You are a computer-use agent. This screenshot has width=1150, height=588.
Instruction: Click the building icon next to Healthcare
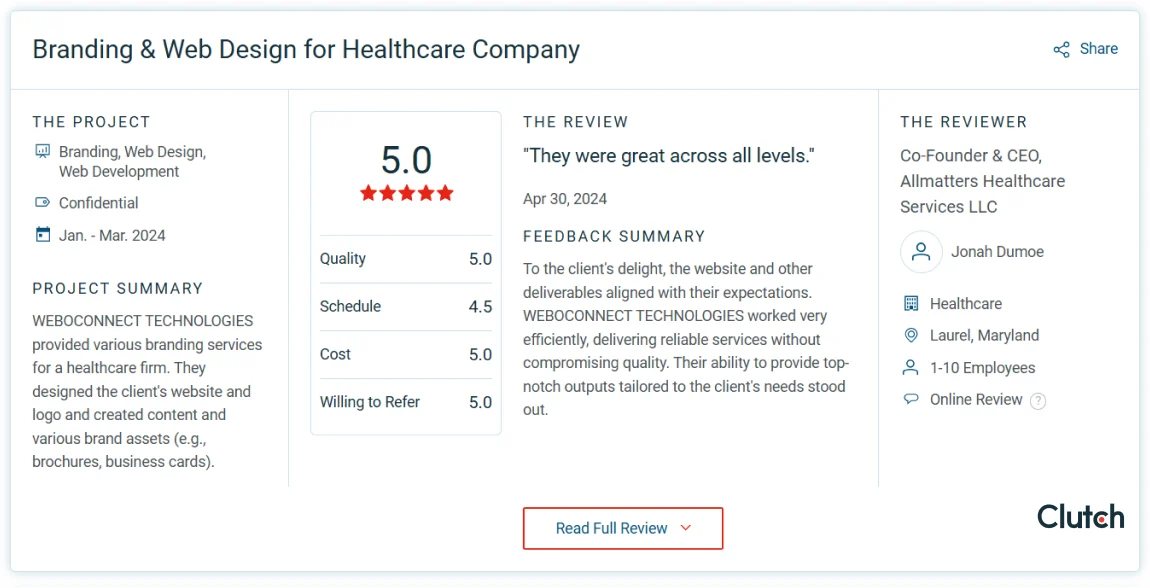click(x=911, y=303)
